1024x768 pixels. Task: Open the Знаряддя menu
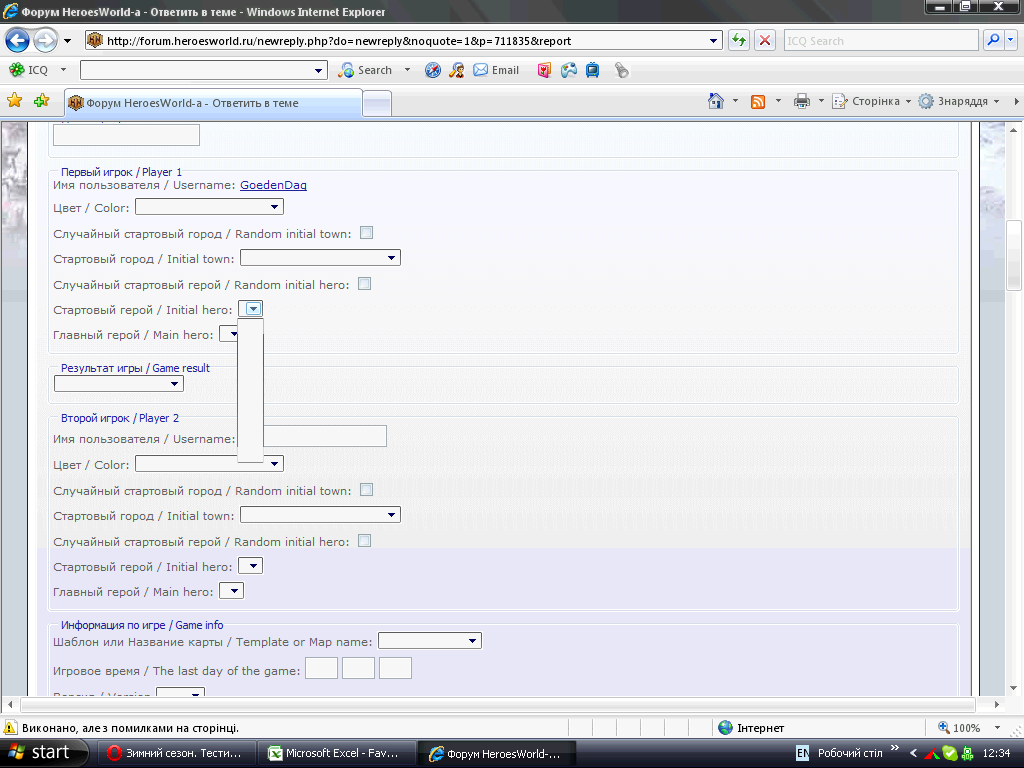point(958,101)
